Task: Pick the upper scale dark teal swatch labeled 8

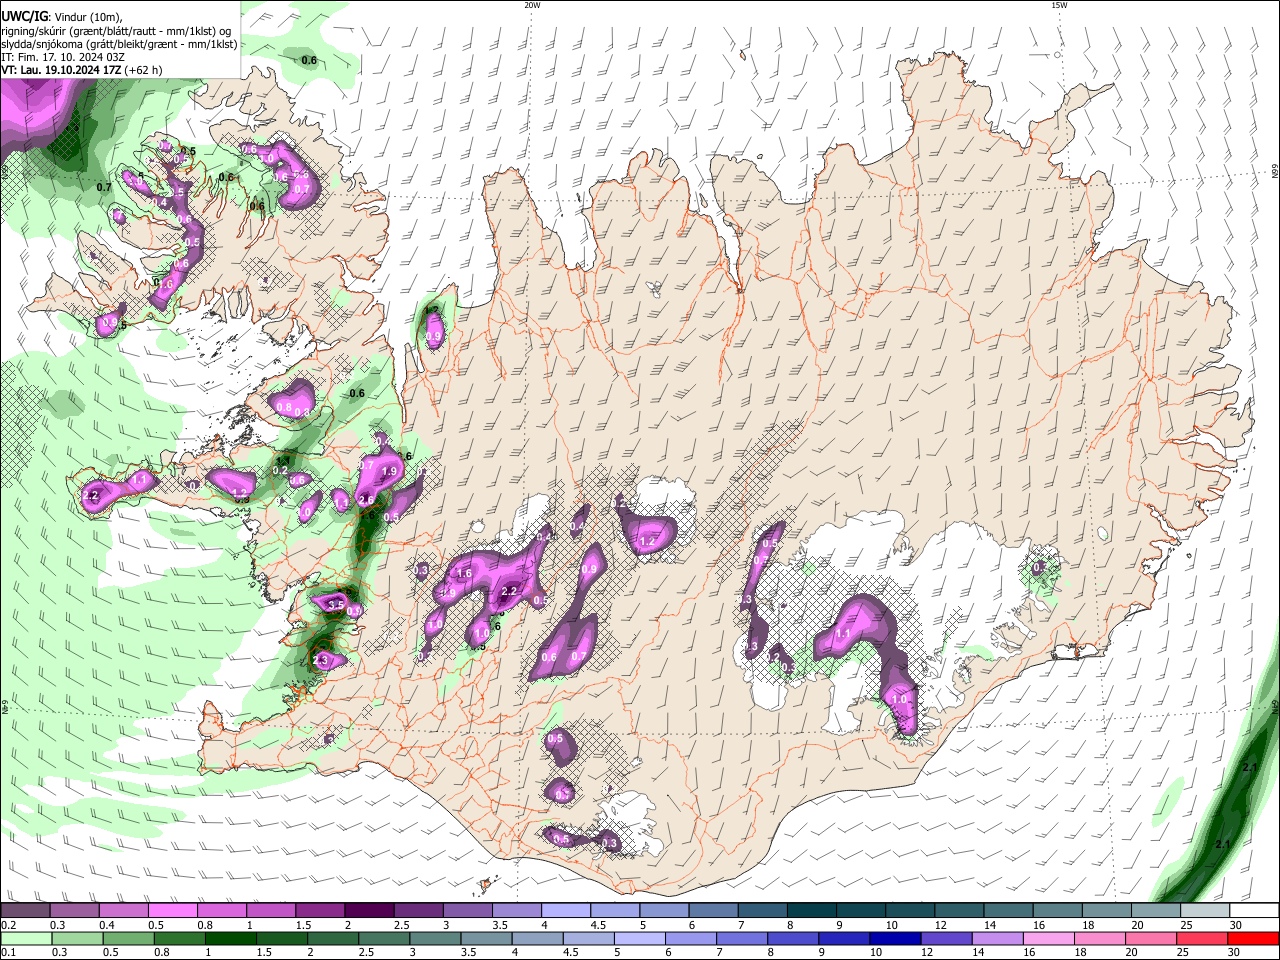Action: pos(812,911)
